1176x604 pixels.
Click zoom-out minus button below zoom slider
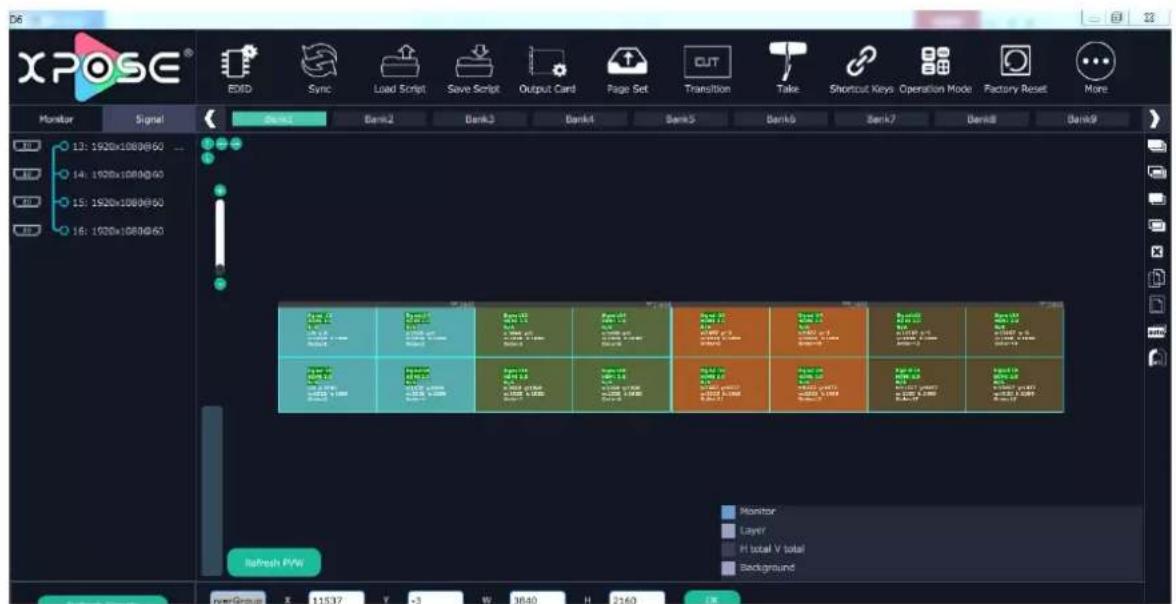220,284
